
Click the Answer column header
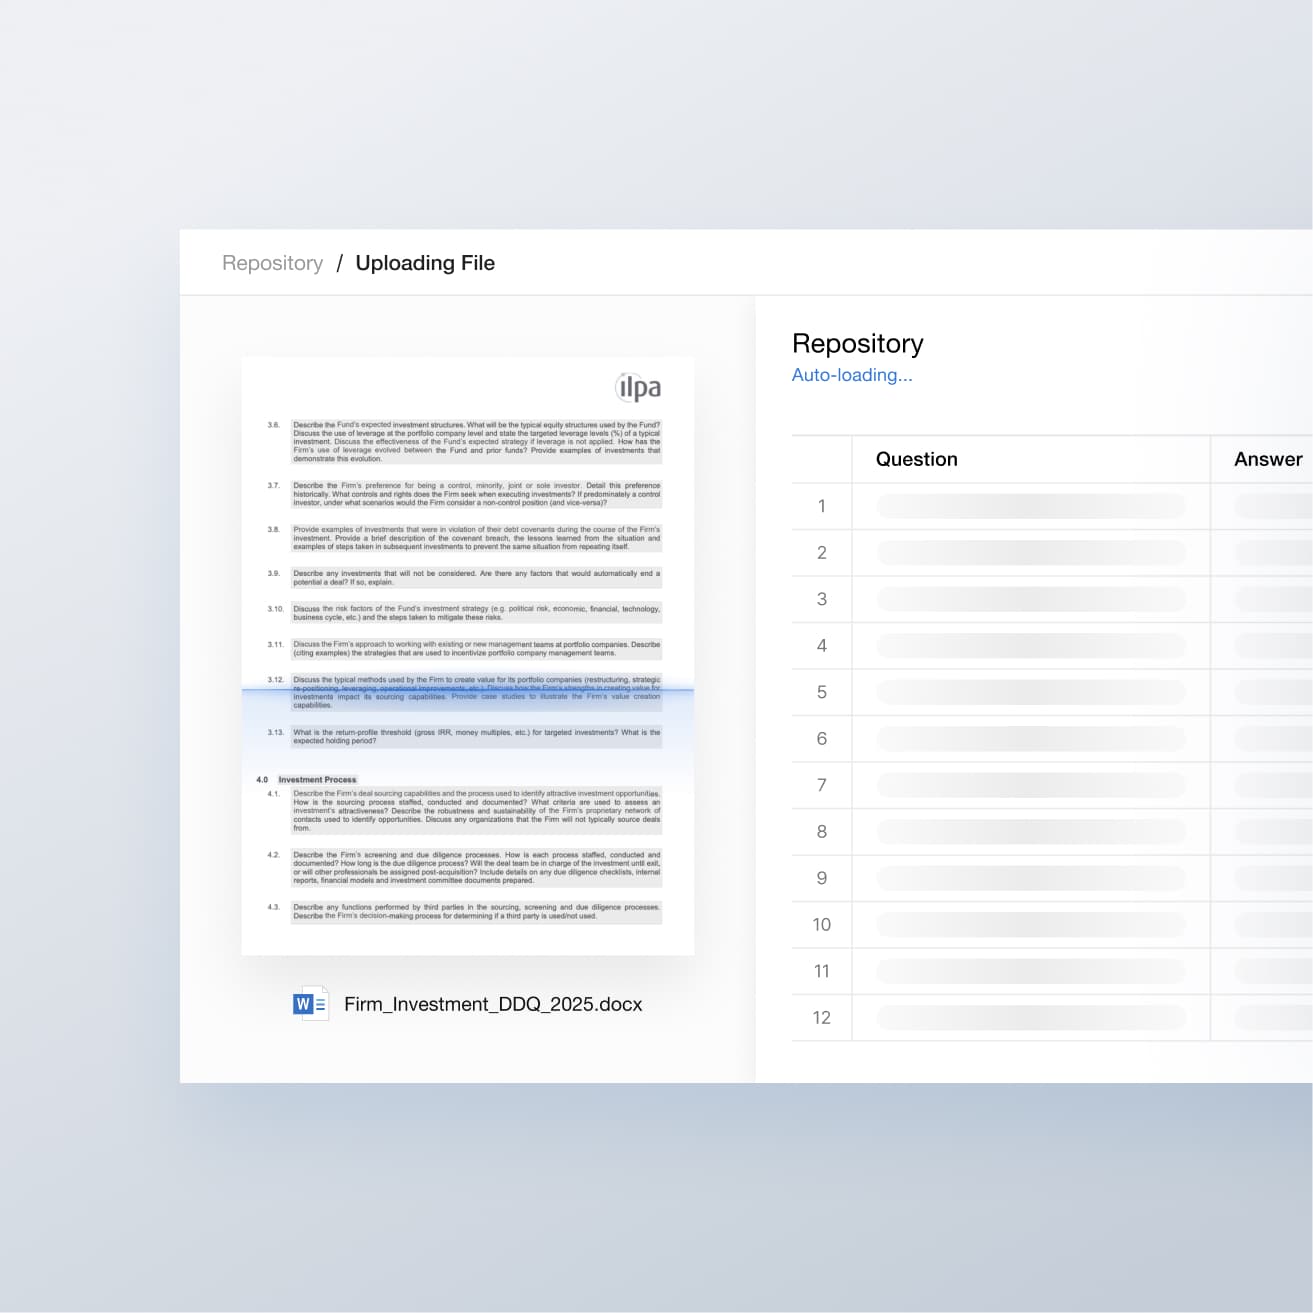tap(1267, 459)
